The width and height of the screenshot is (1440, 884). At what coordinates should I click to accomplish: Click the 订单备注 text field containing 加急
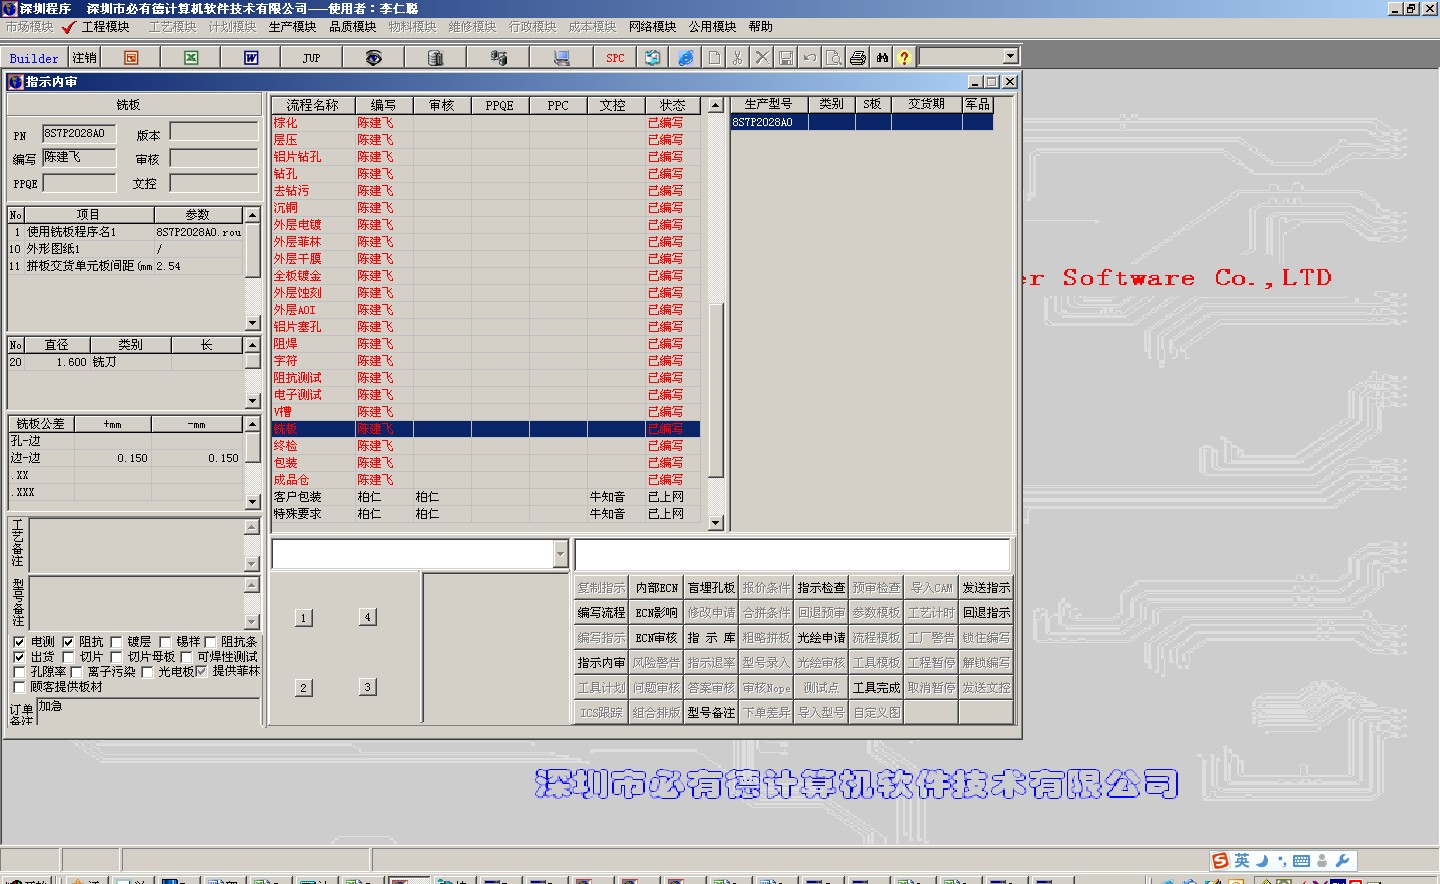[x=148, y=711]
